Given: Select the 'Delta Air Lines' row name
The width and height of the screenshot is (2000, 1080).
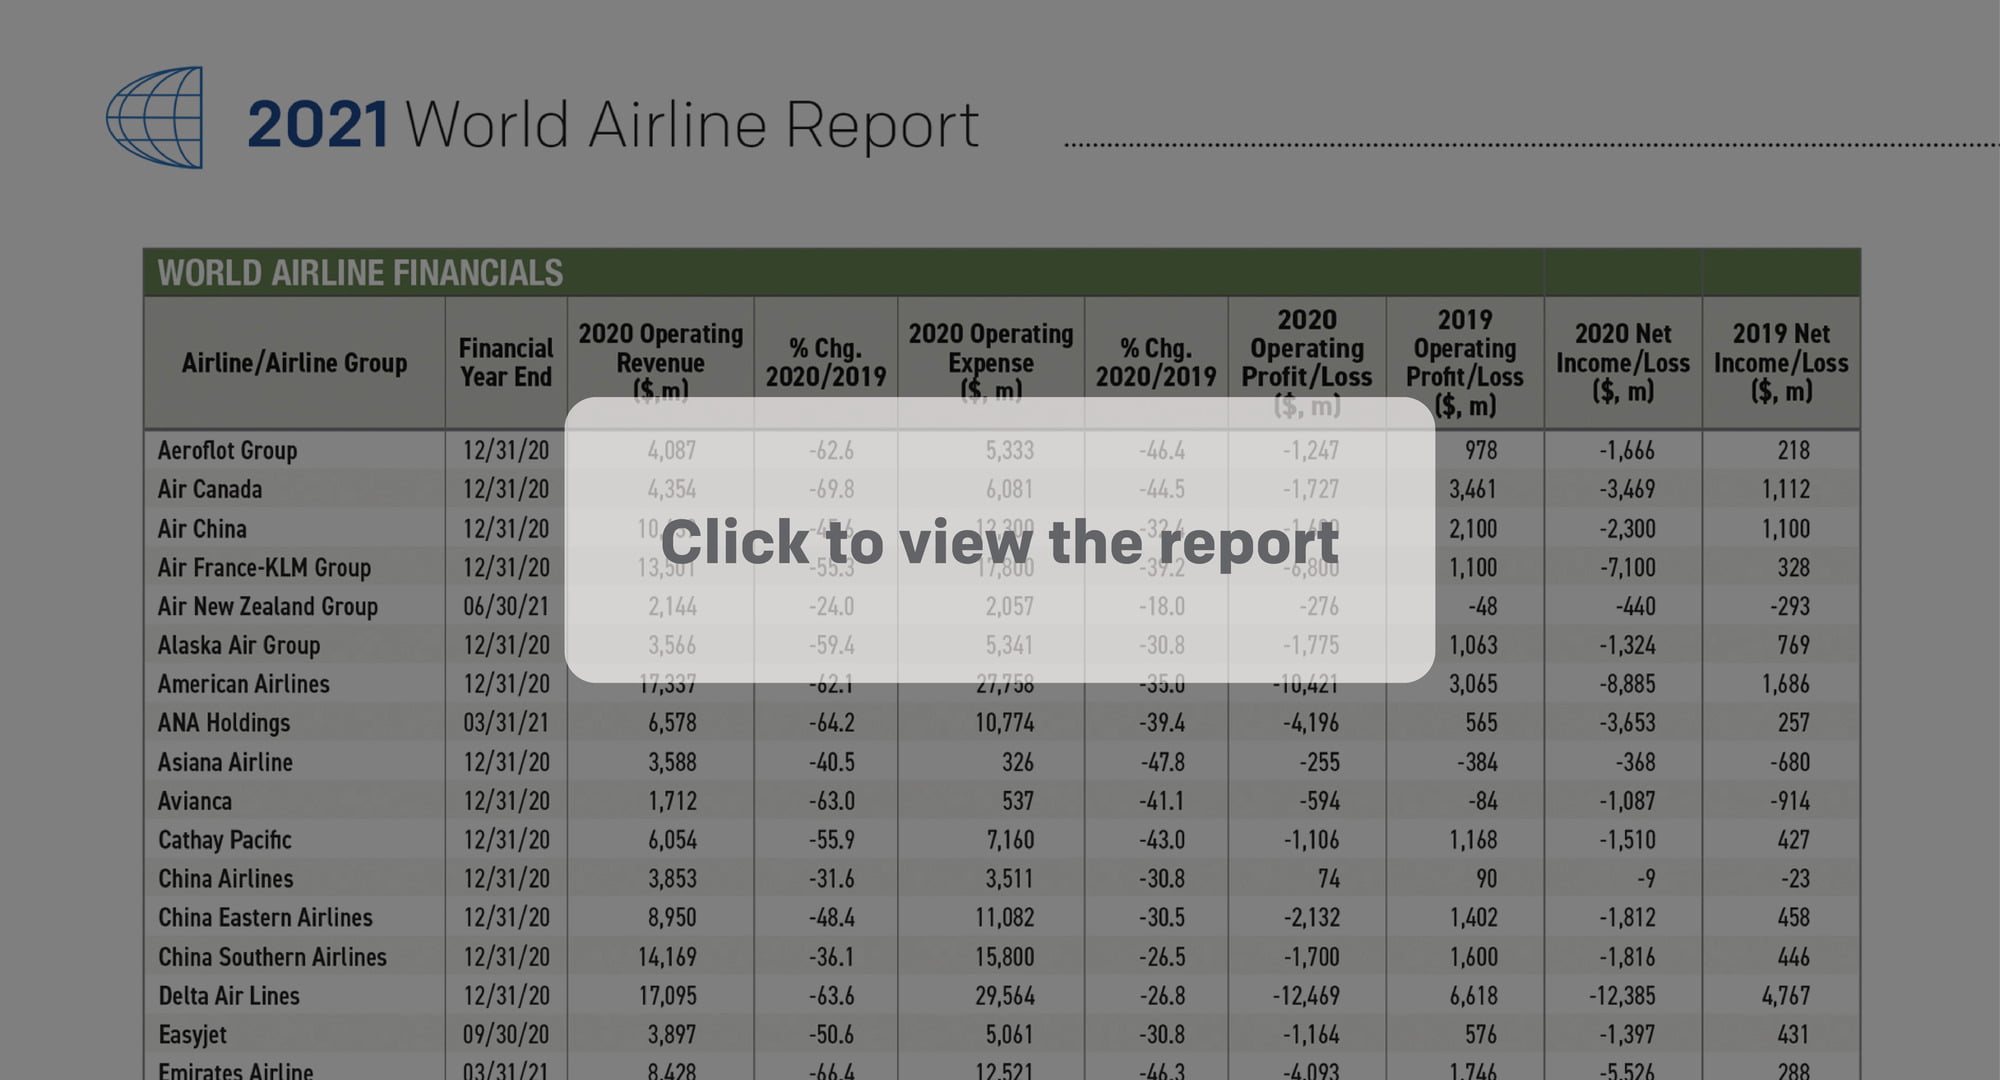Looking at the screenshot, I should (229, 997).
